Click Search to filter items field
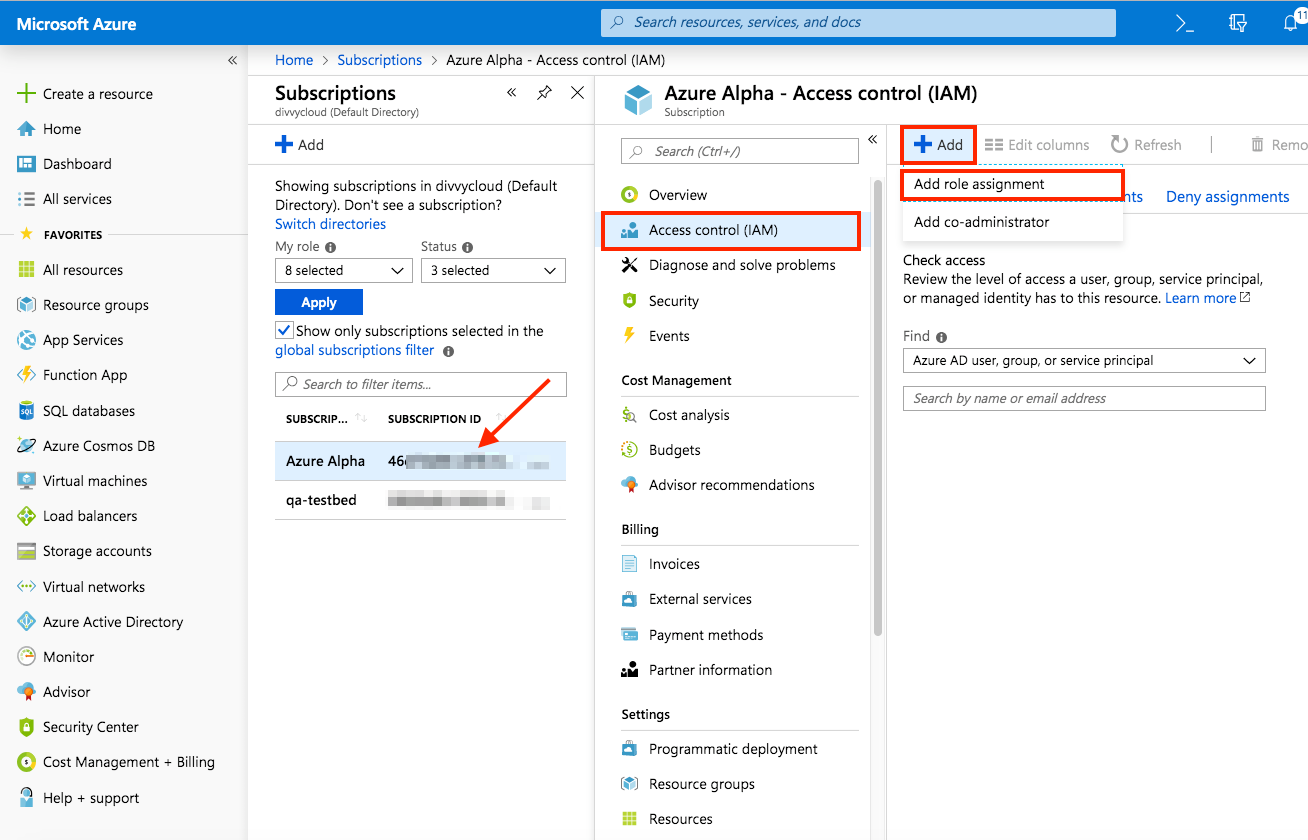This screenshot has width=1308, height=840. tap(421, 384)
